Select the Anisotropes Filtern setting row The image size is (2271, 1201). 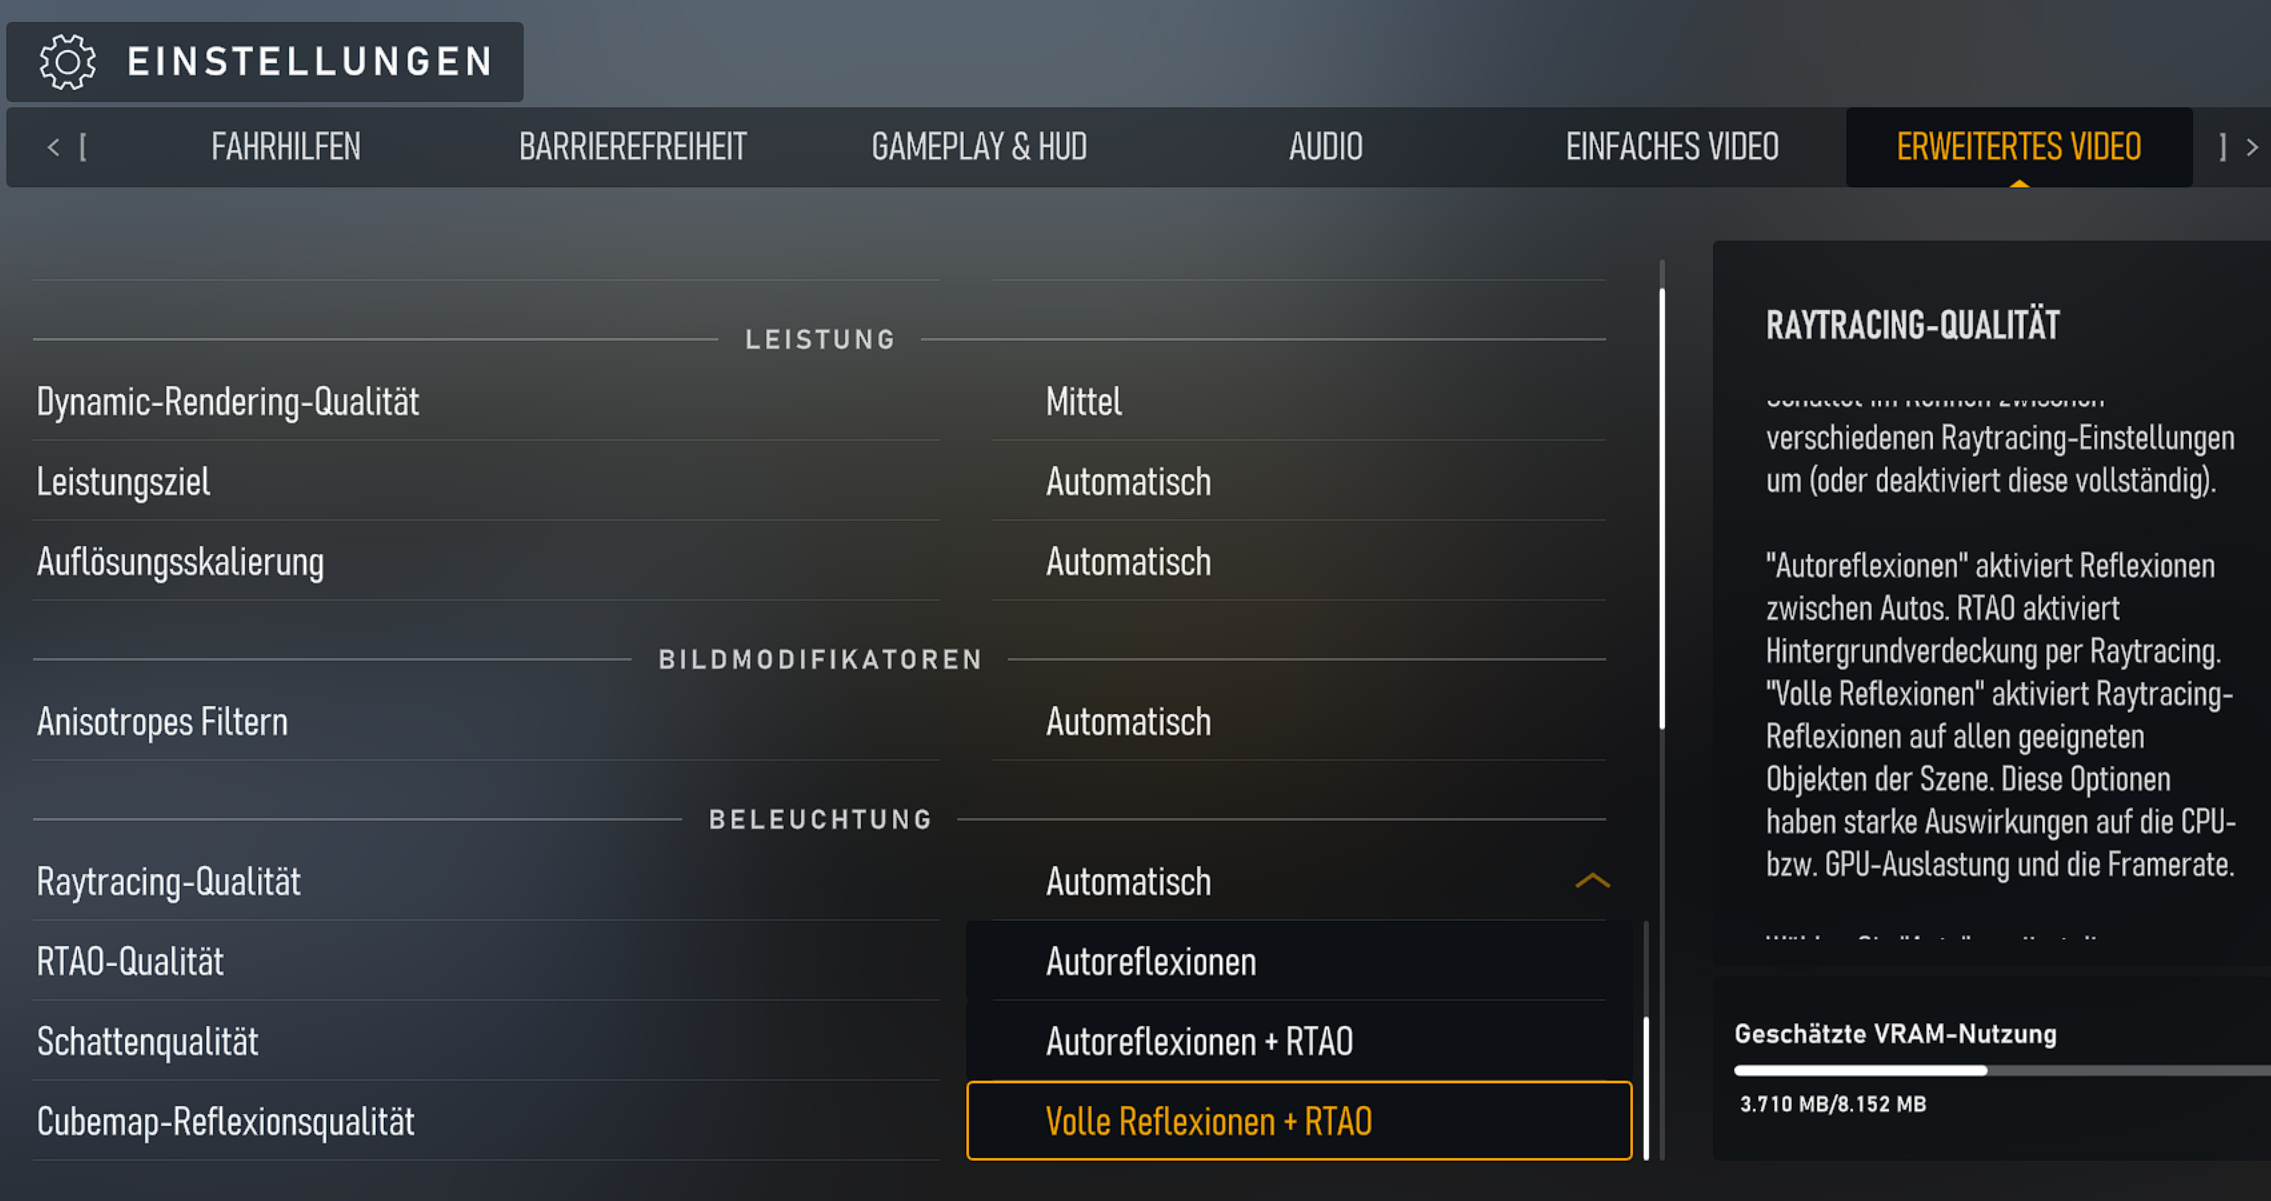820,722
